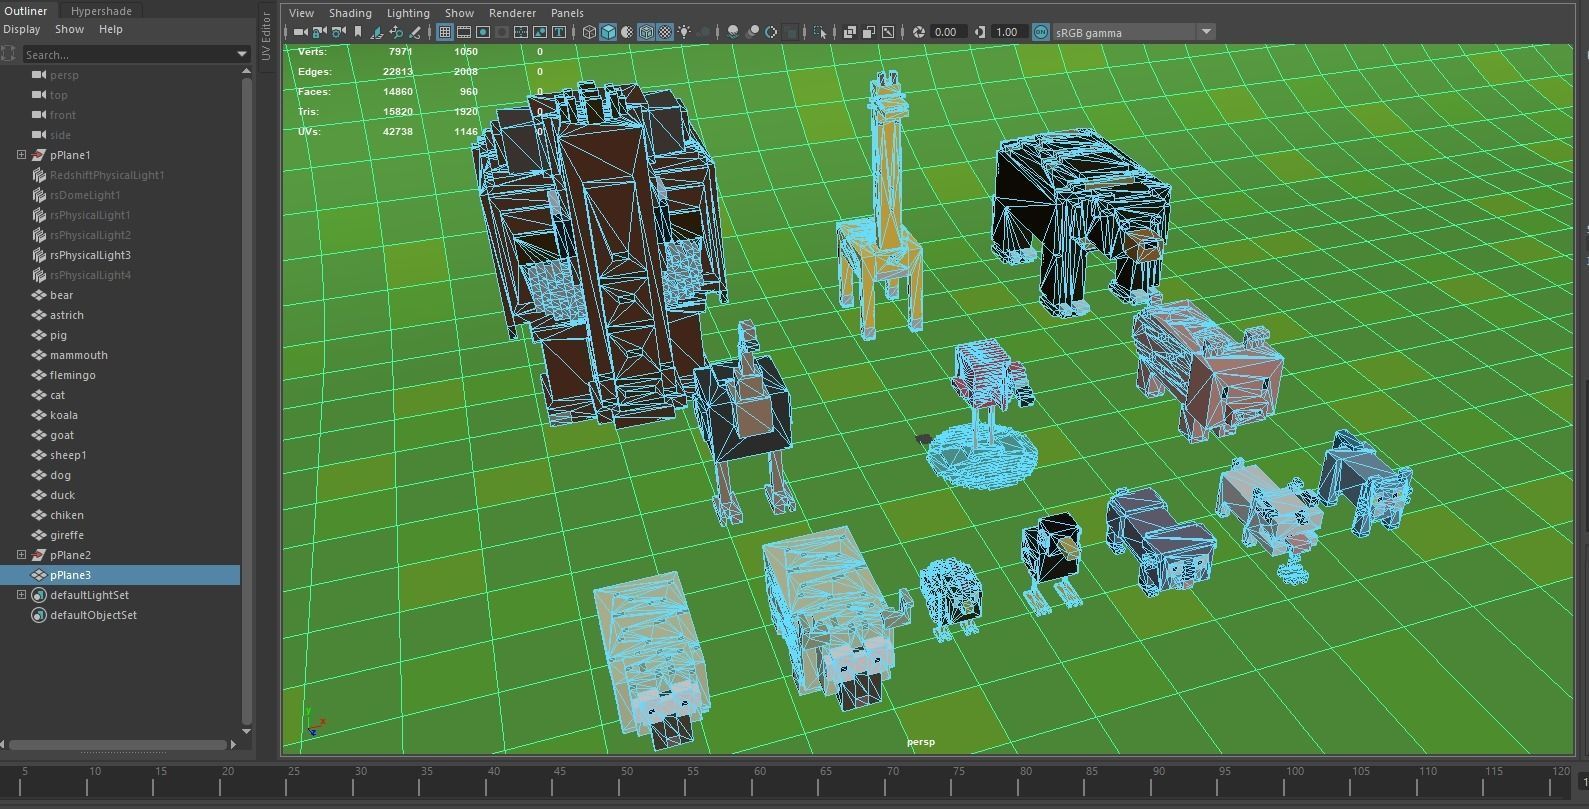Open the Outliner Show menu
Image resolution: width=1589 pixels, height=809 pixels.
point(69,29)
